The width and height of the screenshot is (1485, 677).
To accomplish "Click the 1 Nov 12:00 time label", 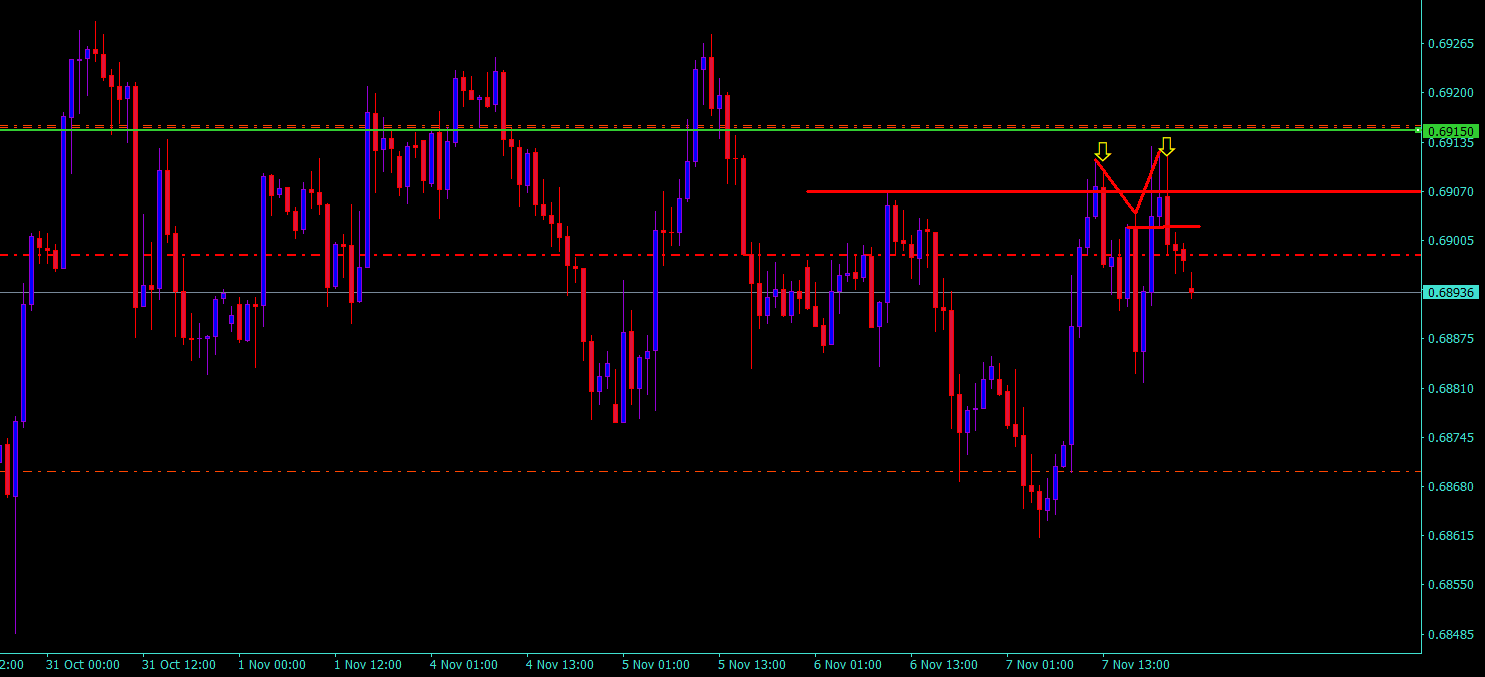I will click(x=368, y=665).
